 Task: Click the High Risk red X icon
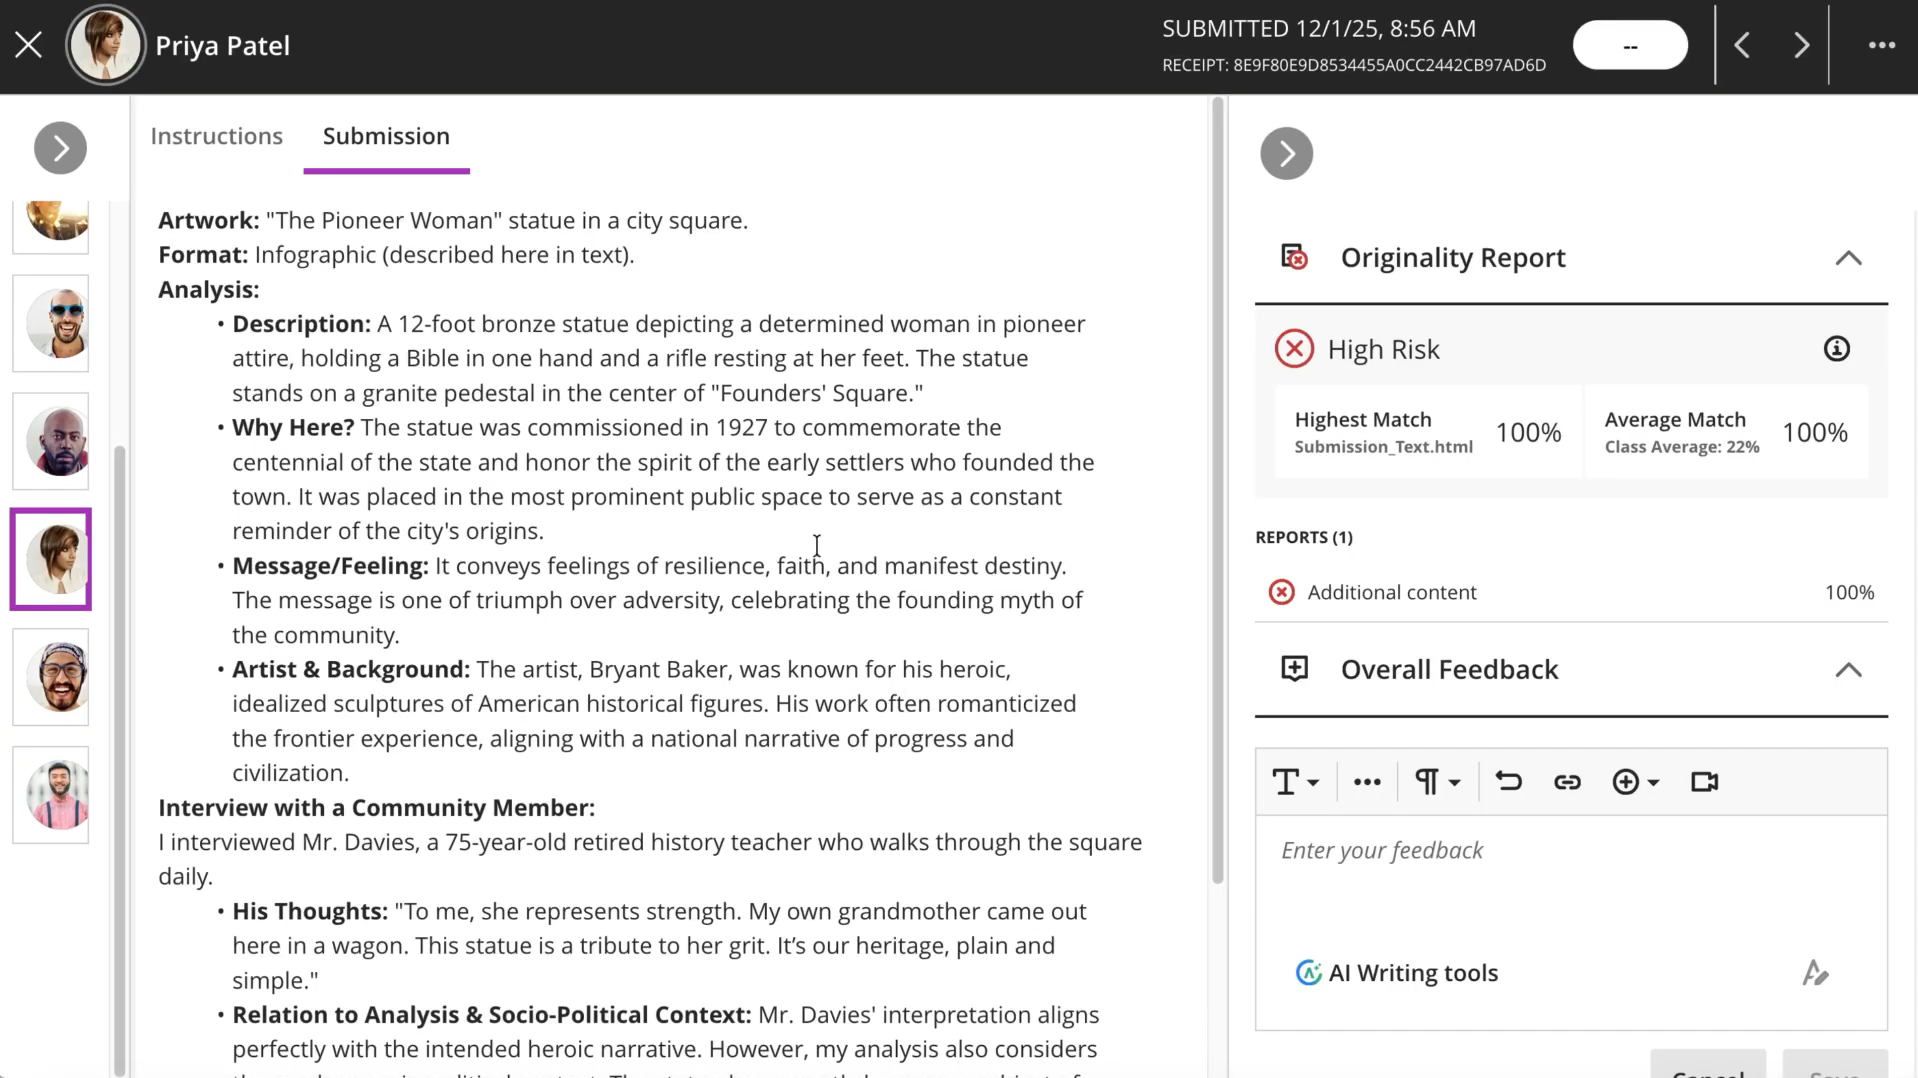coord(1294,349)
